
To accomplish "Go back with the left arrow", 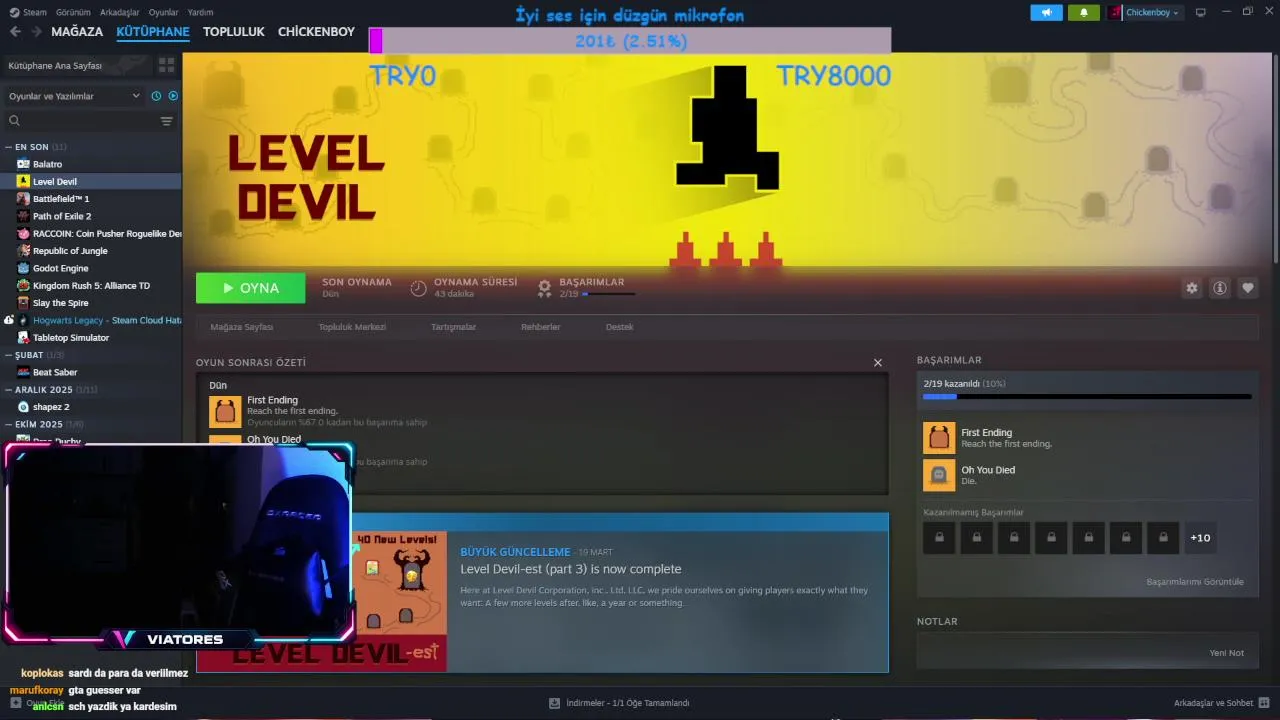I will (15, 32).
